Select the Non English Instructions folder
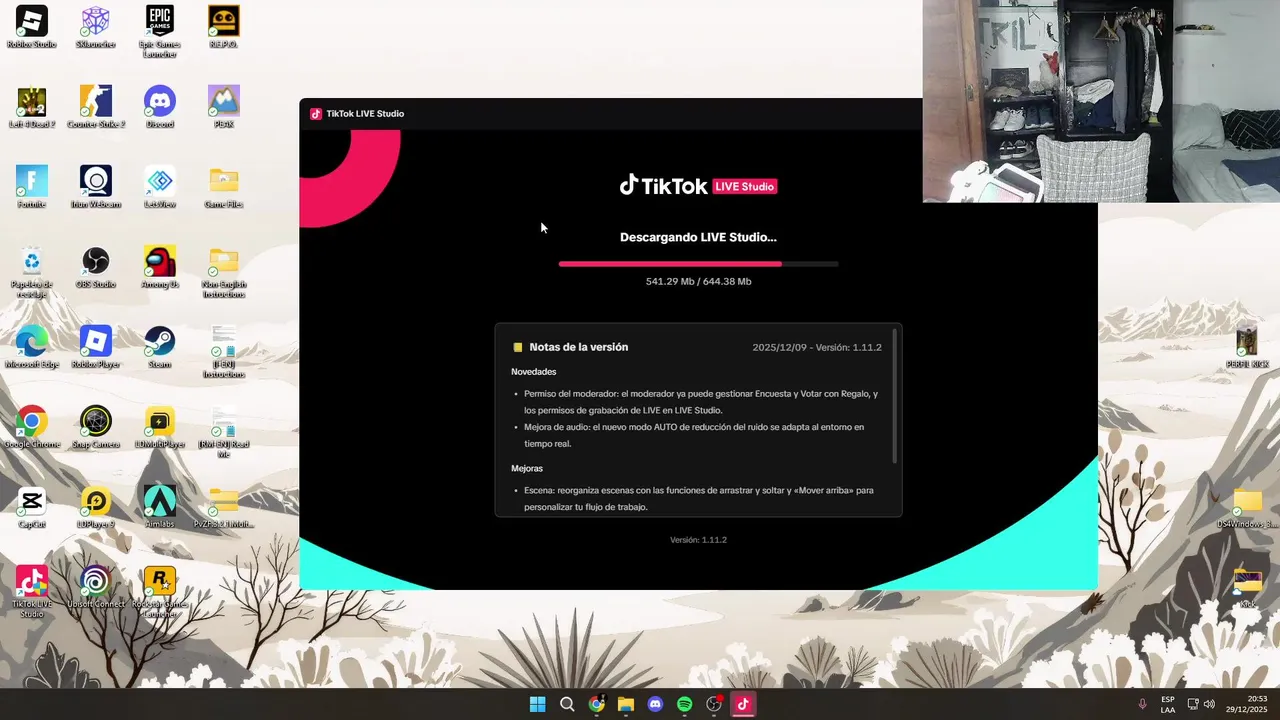Image resolution: width=1280 pixels, height=720 pixels. [224, 272]
